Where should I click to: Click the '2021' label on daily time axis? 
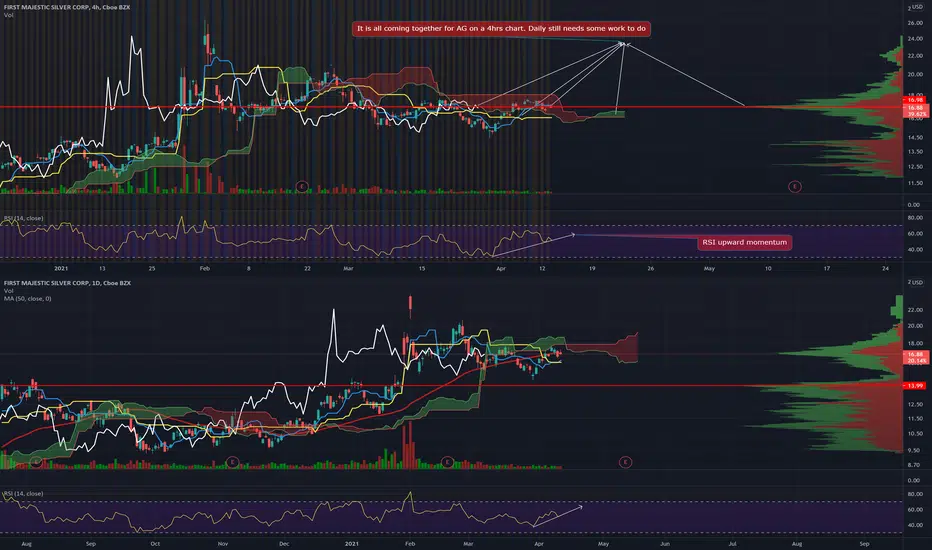(351, 544)
